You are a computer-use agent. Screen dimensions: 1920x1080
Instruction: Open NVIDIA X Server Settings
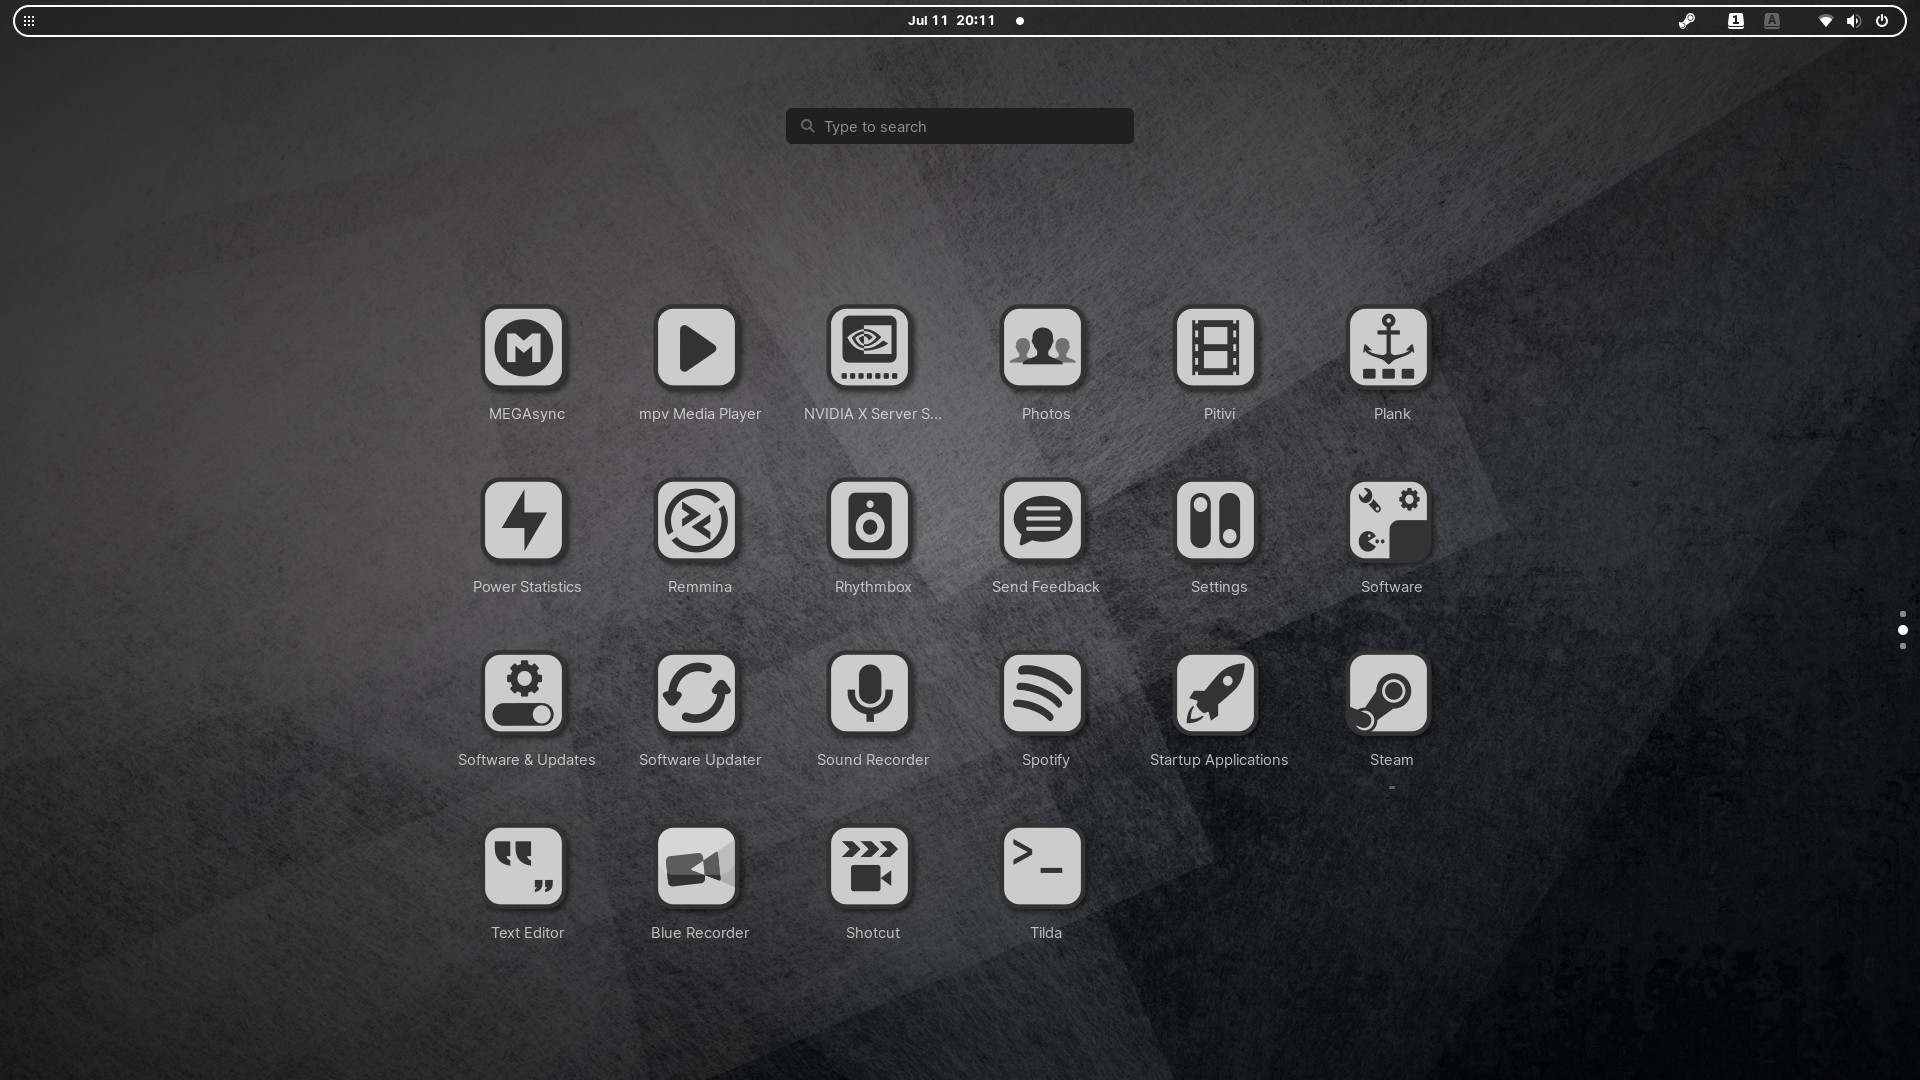pyautogui.click(x=870, y=347)
